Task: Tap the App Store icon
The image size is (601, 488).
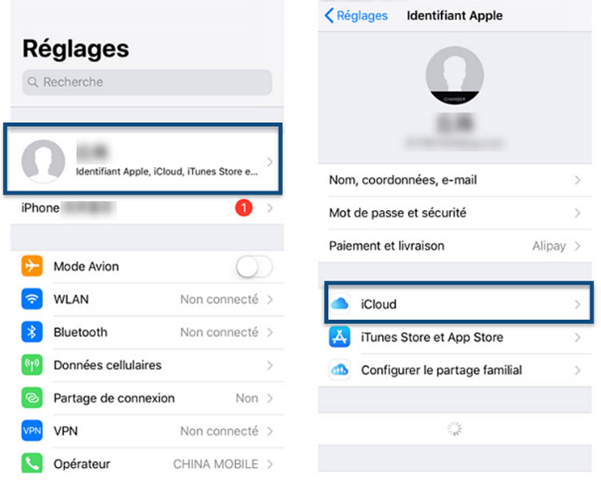Action: pos(340,337)
